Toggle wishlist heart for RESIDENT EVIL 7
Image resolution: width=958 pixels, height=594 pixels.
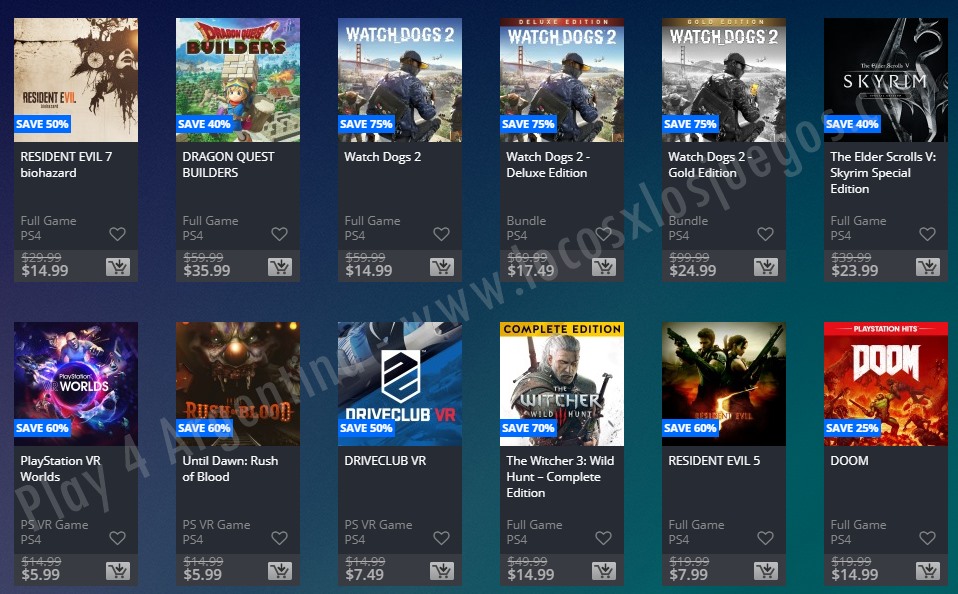tap(117, 233)
